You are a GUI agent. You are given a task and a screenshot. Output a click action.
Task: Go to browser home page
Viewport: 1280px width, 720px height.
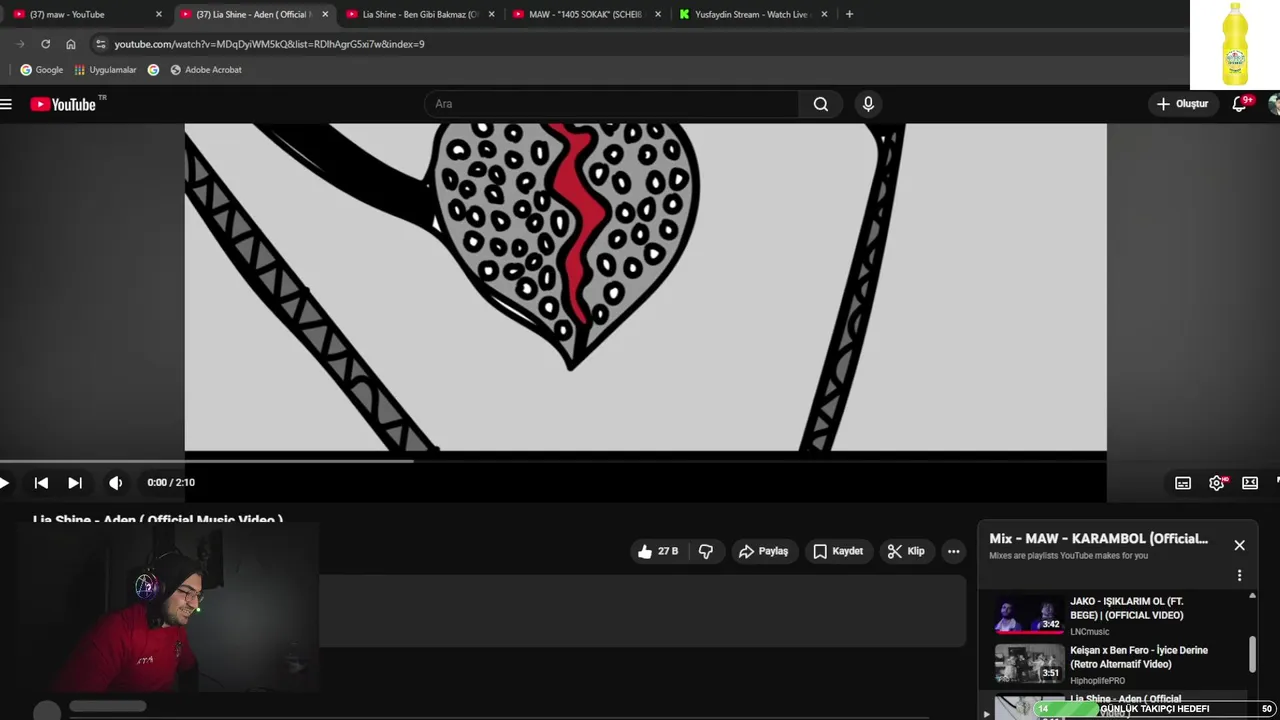point(71,44)
